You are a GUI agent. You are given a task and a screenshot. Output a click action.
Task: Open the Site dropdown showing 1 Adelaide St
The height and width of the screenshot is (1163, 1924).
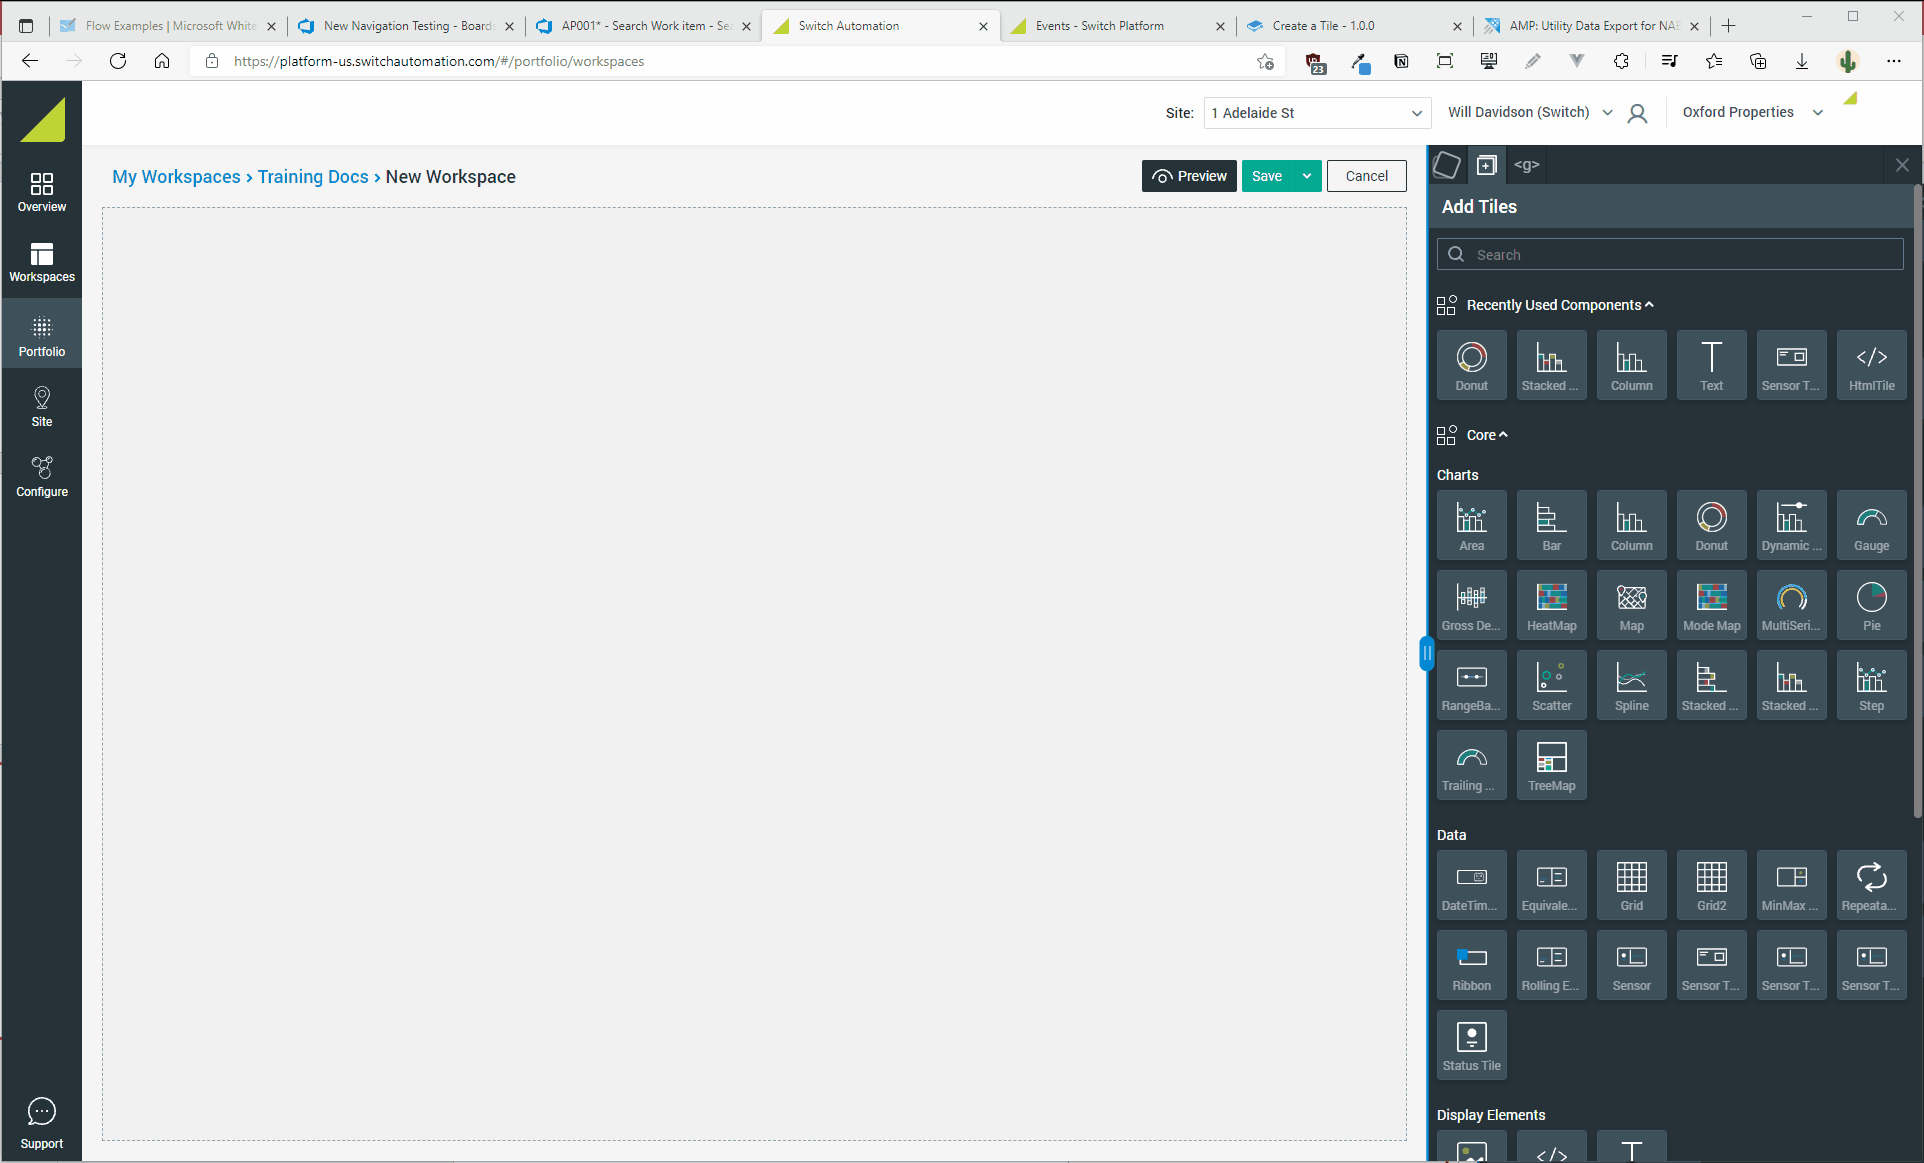coord(1316,113)
